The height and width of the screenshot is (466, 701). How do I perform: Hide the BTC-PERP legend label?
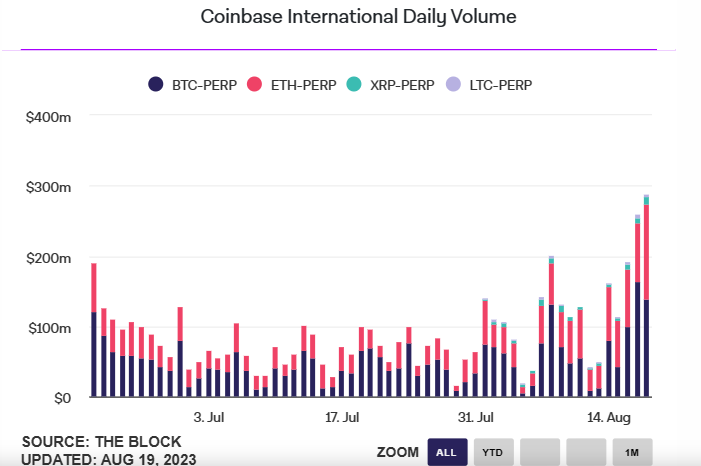204,85
